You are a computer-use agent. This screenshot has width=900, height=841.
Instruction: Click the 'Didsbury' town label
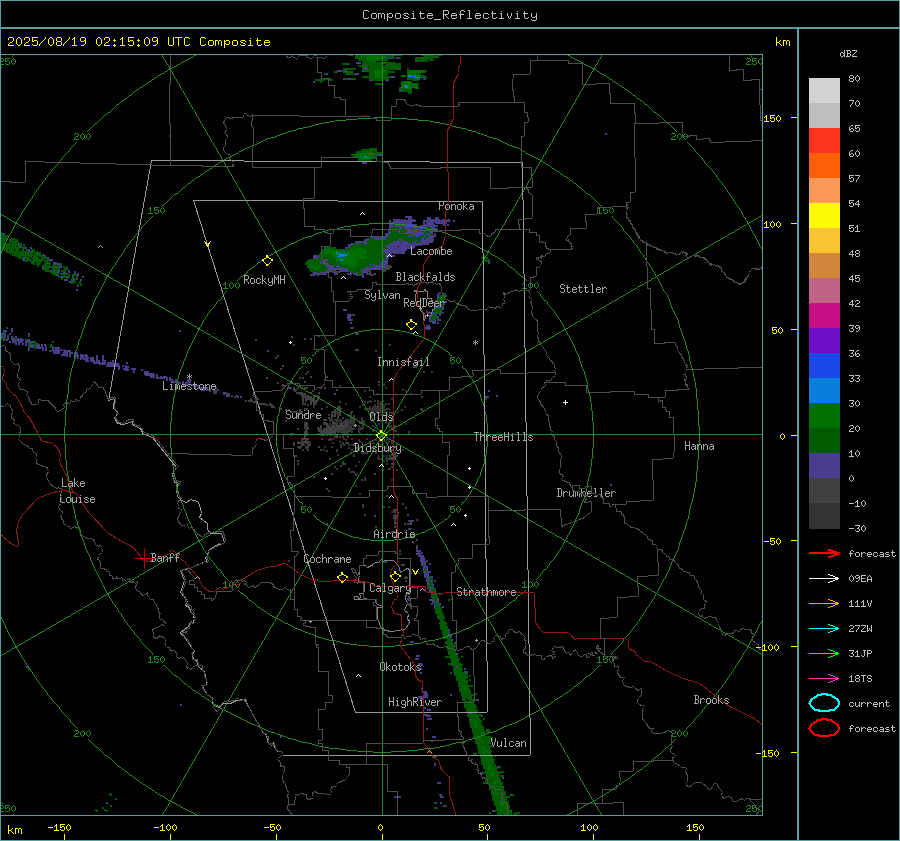coord(377,448)
